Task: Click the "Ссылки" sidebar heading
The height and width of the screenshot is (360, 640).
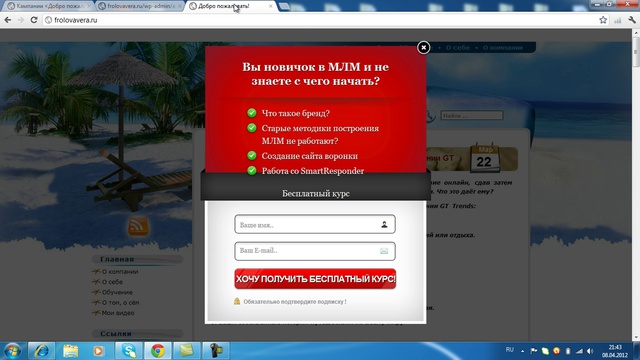Action: click(x=116, y=333)
